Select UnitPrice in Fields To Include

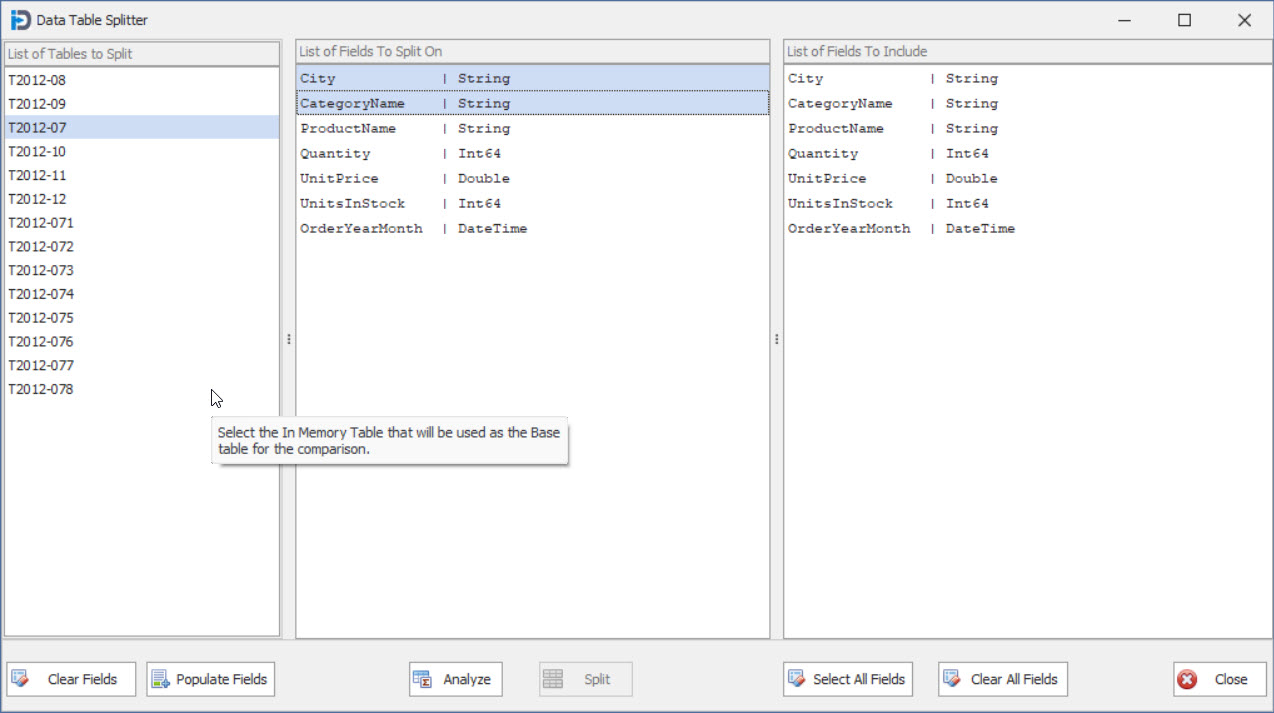[827, 179]
